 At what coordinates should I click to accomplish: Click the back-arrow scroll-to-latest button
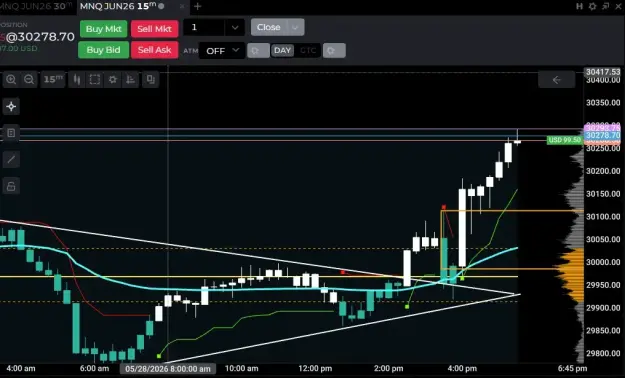(556, 80)
